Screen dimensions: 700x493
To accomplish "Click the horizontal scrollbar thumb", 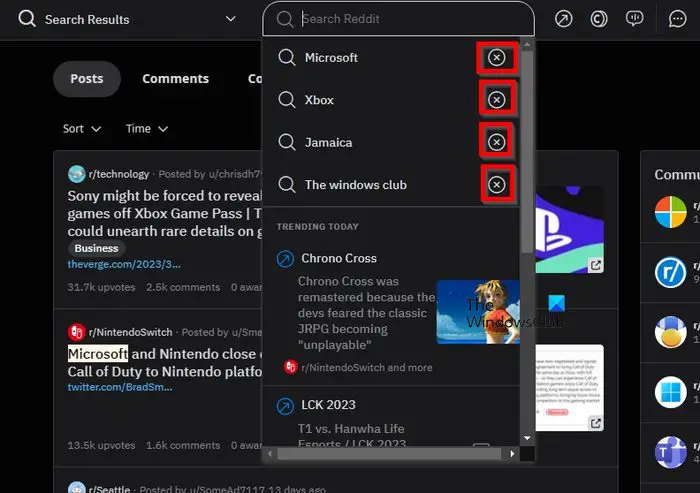I will pos(389,454).
